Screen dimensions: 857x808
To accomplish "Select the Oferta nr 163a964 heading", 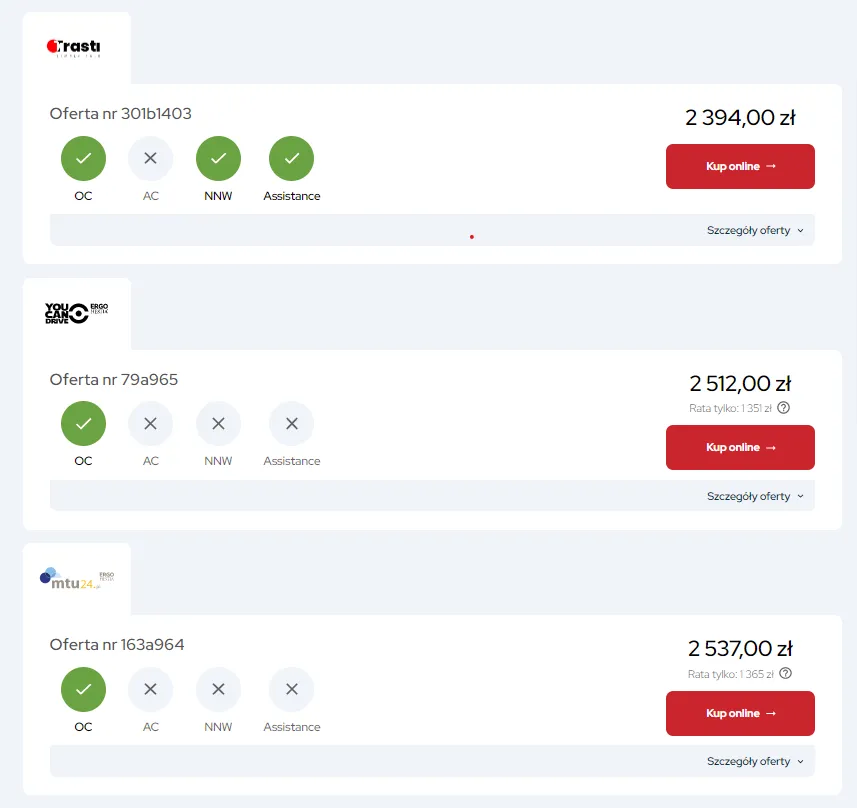I will [117, 645].
